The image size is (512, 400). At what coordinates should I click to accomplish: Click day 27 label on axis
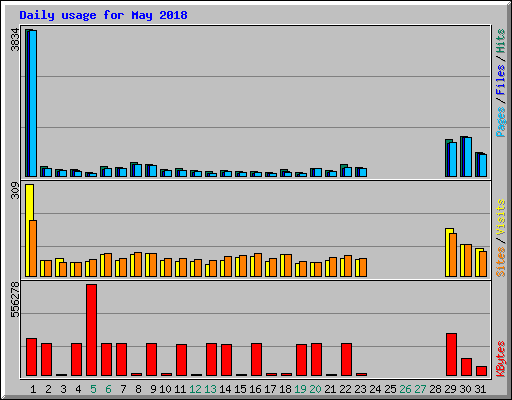[420, 389]
